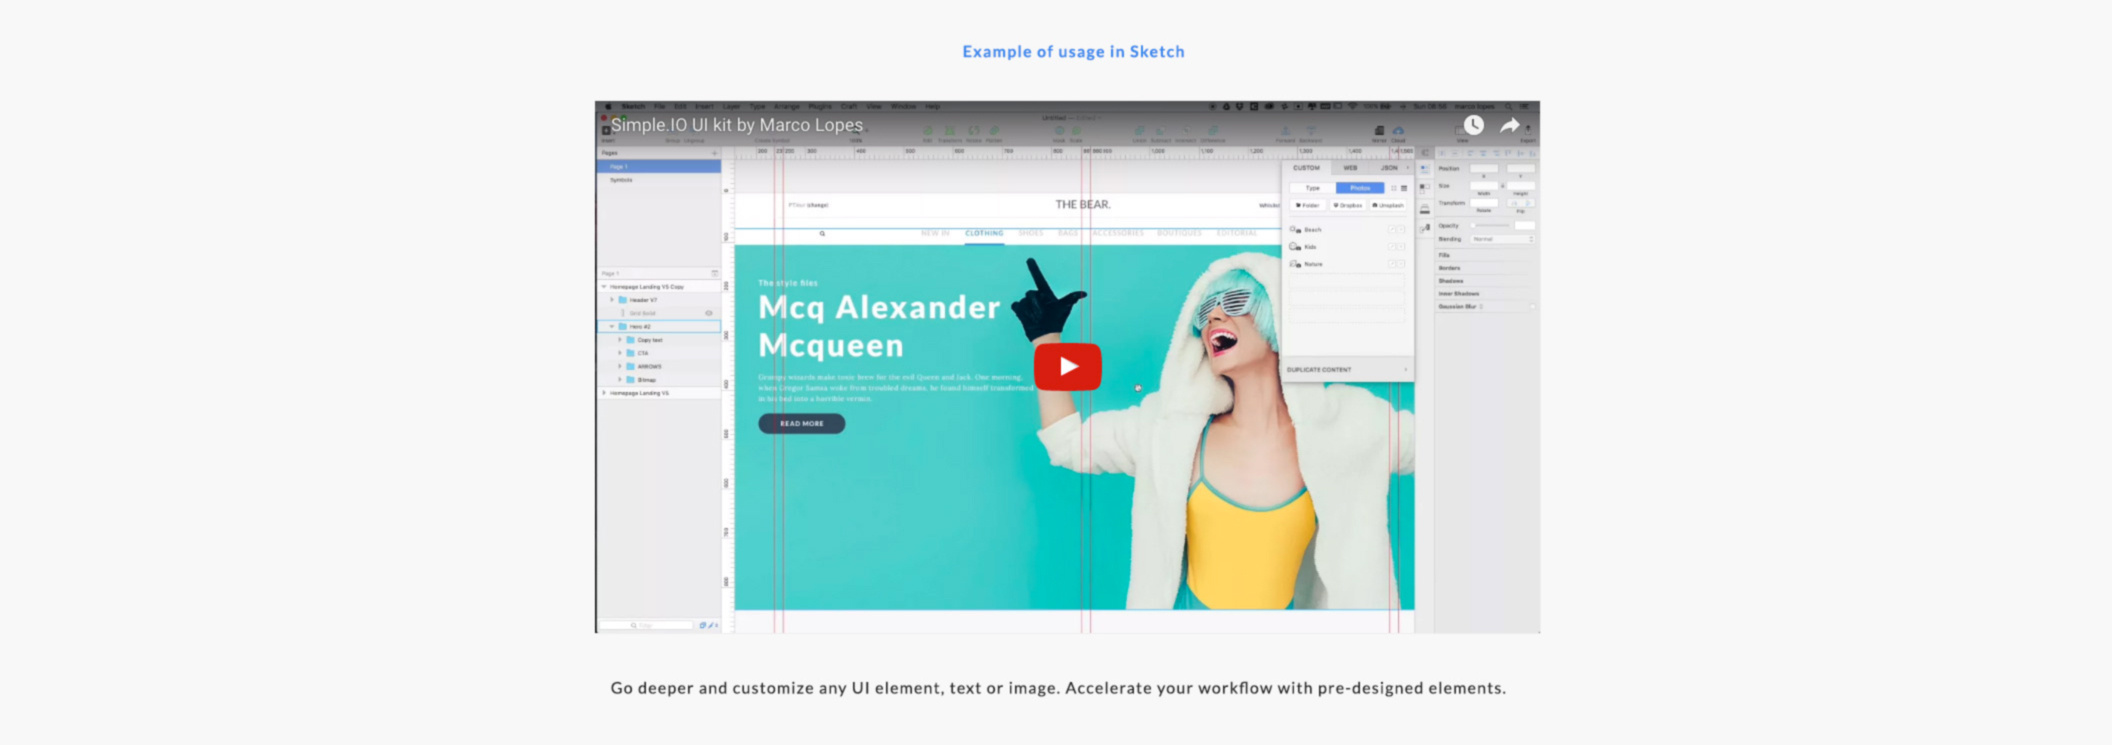The height and width of the screenshot is (745, 2112).
Task: Switch to list view icon in Craft panel
Action: pos(1404,188)
